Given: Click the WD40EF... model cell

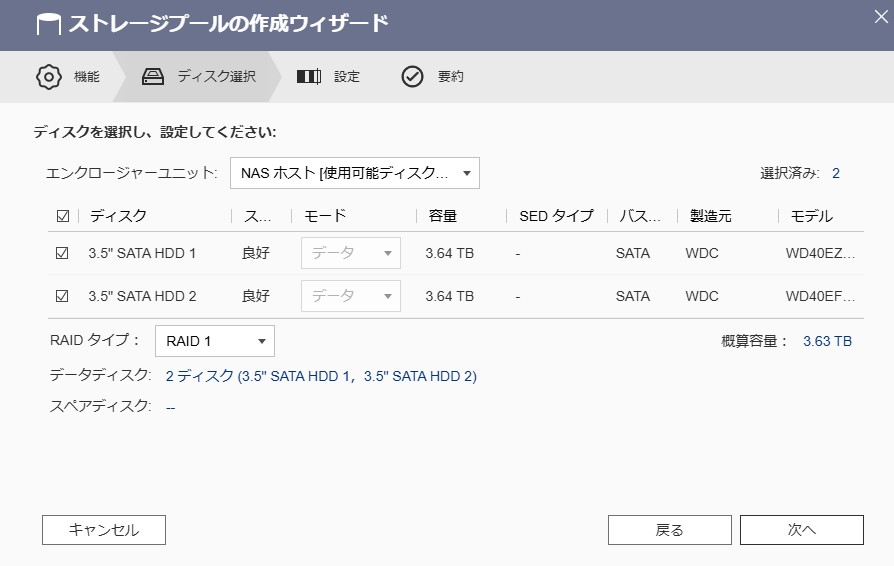Looking at the screenshot, I should (x=820, y=296).
